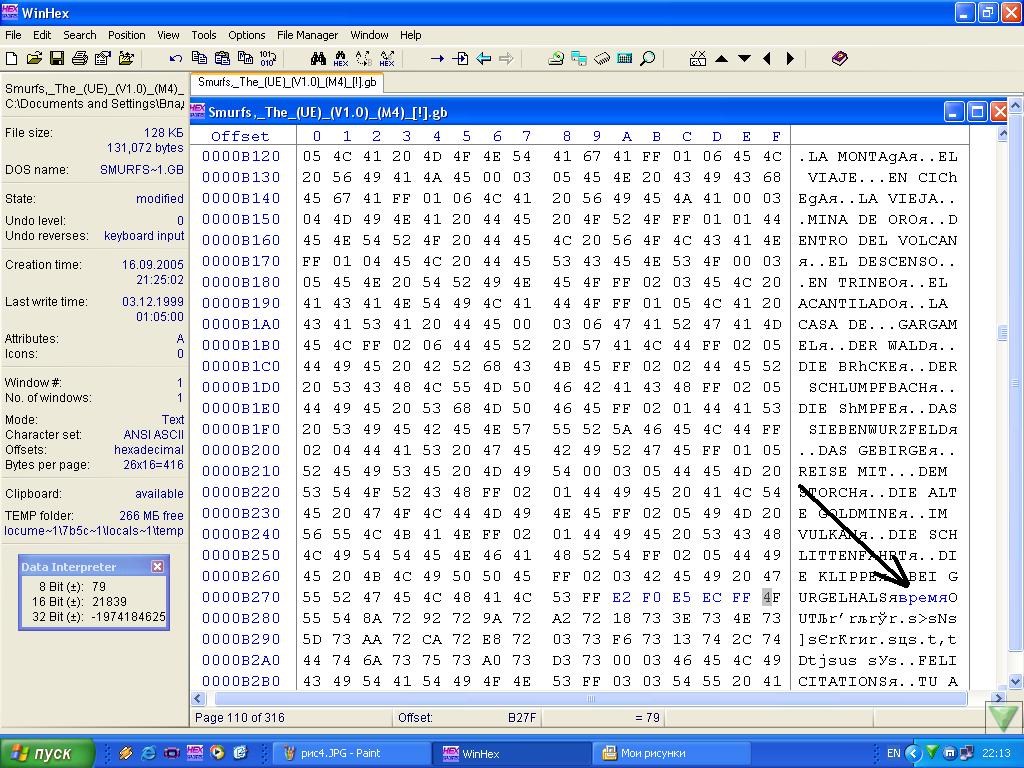The width and height of the screenshot is (1024, 768).
Task: Open the replace hex values icon
Action: point(387,59)
